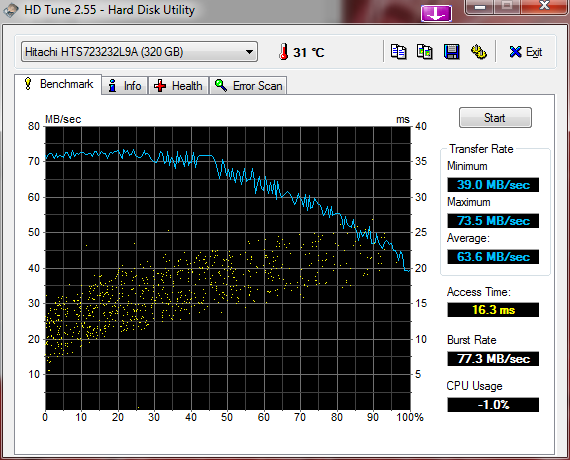Click the CPU Usage label

click(474, 386)
